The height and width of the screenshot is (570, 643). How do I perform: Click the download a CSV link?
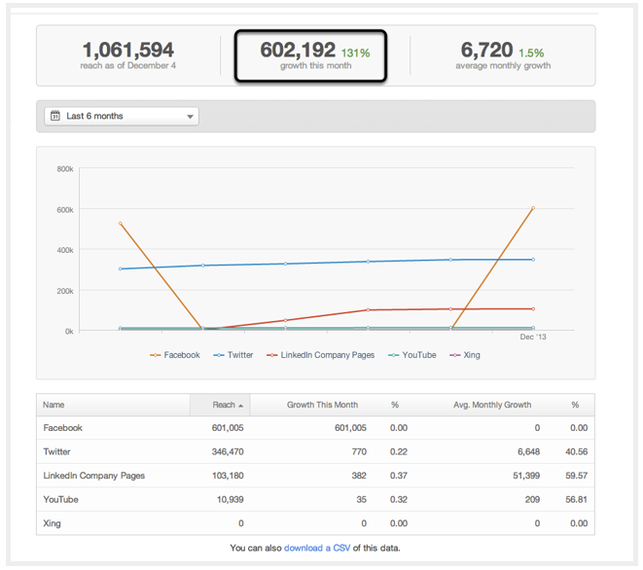[316, 548]
